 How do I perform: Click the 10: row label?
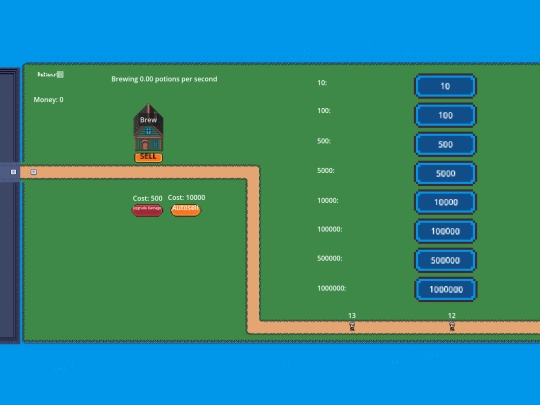[x=322, y=83]
